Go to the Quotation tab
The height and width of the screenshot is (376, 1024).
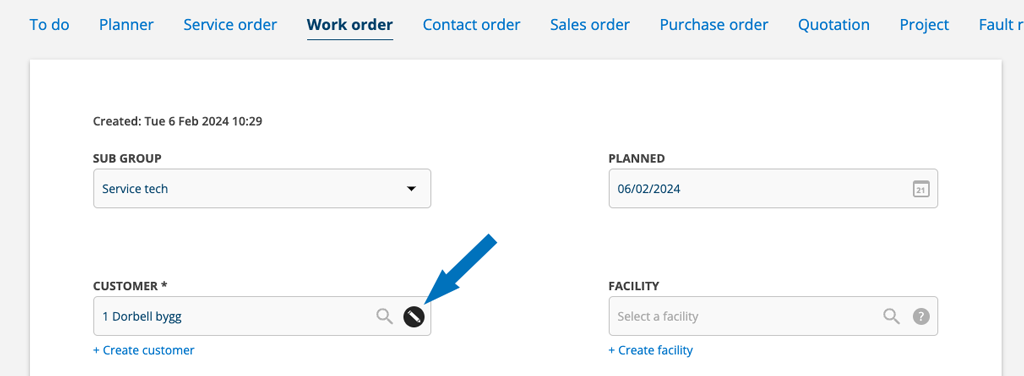[x=834, y=25]
